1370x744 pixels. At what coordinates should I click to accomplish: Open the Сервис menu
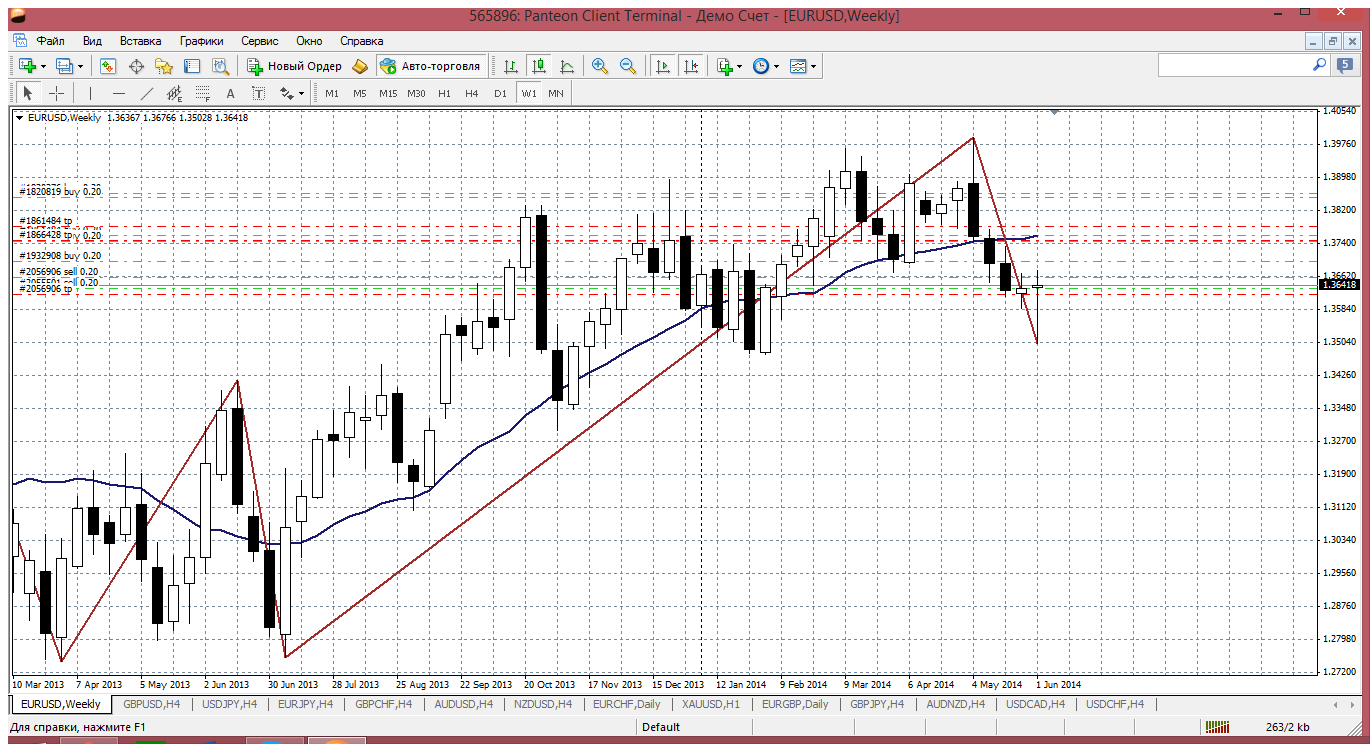click(260, 41)
